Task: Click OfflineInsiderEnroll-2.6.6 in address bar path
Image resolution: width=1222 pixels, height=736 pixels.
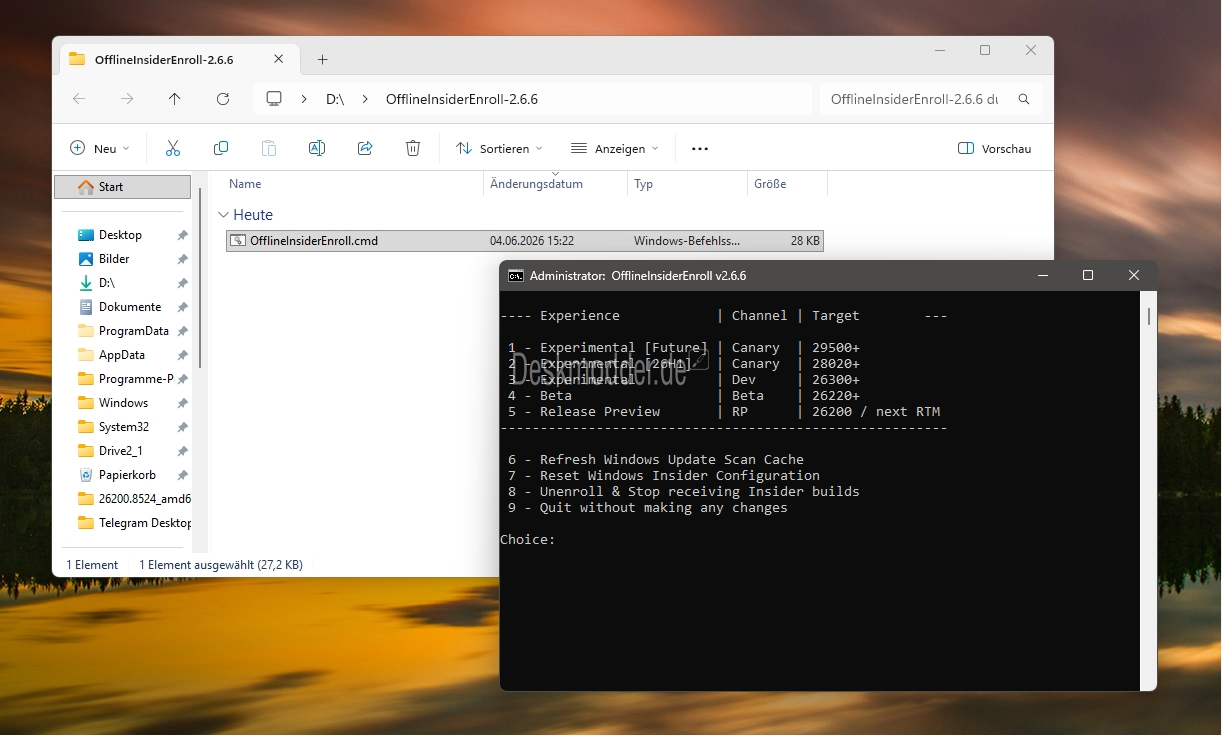Action: click(461, 99)
